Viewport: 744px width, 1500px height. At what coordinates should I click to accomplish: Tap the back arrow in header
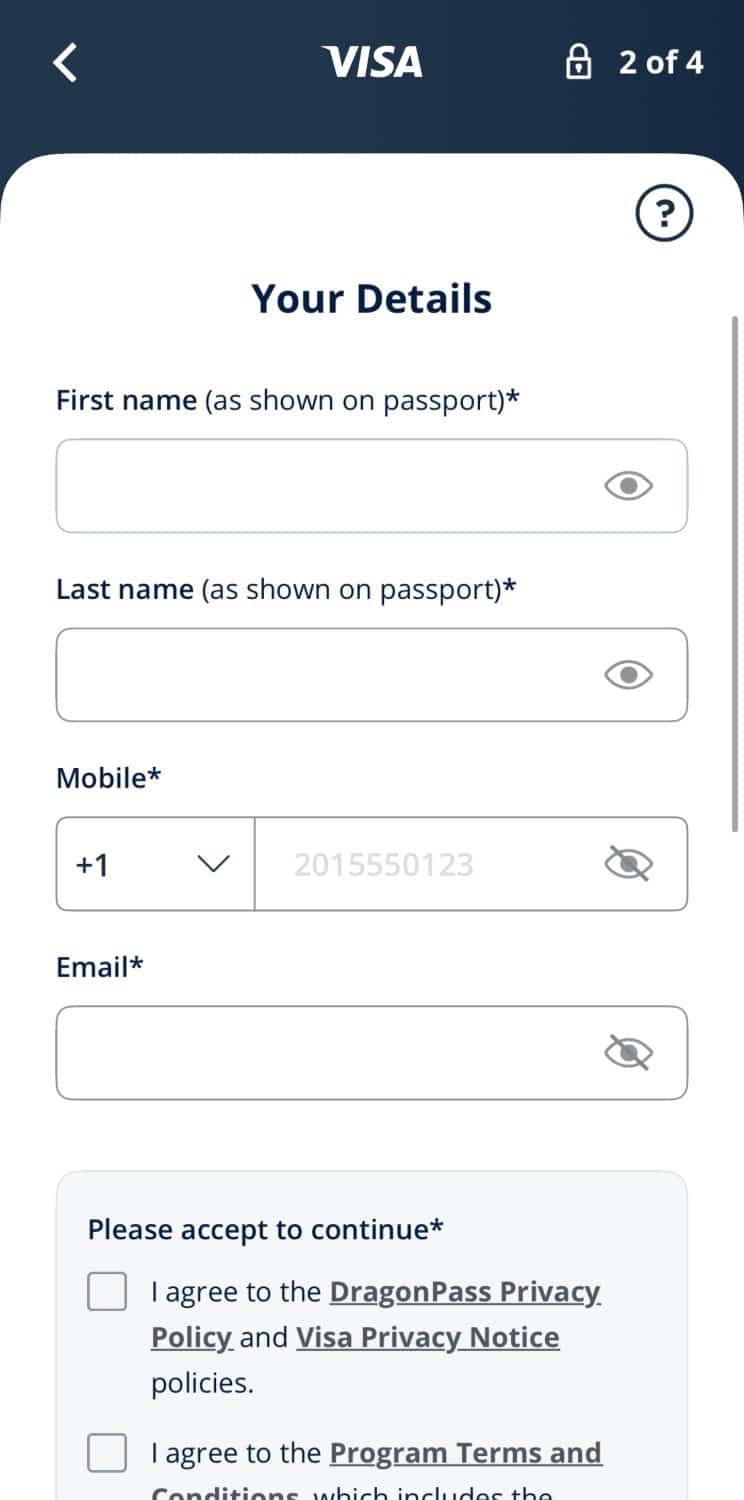tap(65, 62)
